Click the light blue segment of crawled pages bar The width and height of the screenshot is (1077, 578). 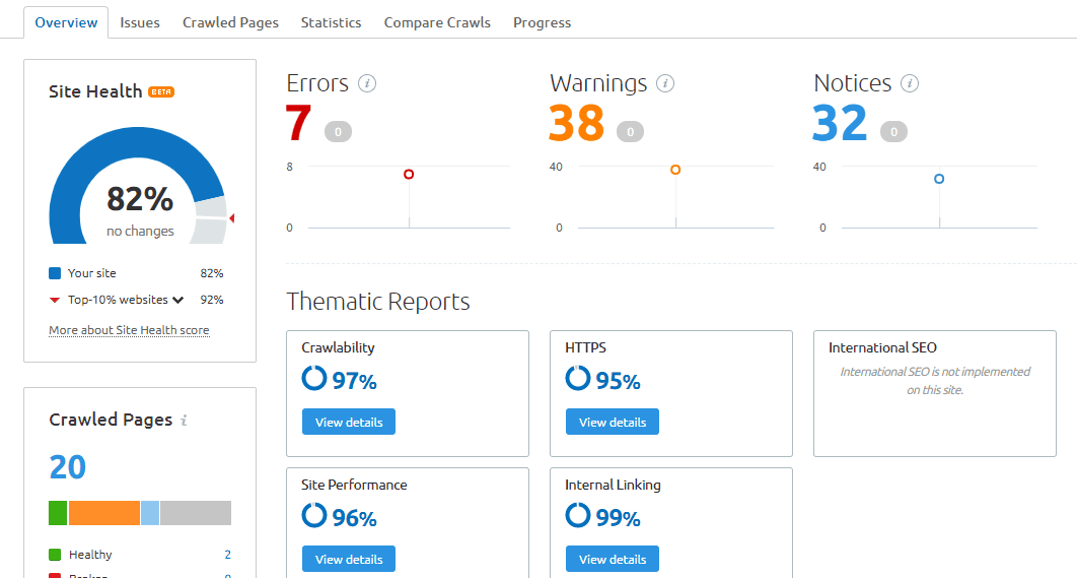point(150,513)
